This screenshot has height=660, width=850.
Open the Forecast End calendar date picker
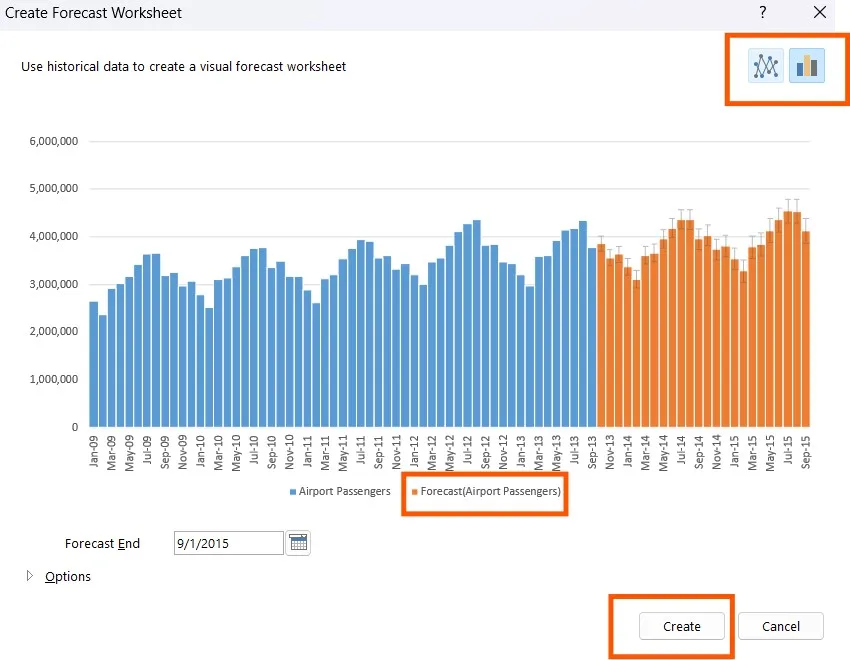(299, 543)
